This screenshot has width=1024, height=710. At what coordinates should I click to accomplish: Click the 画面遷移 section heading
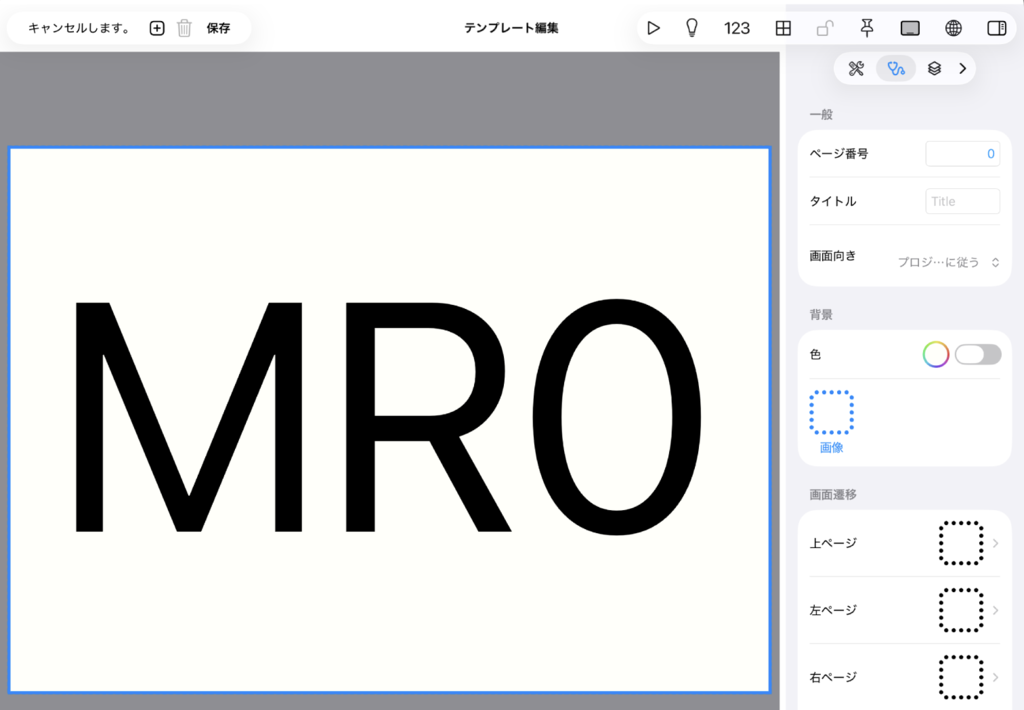tap(833, 494)
